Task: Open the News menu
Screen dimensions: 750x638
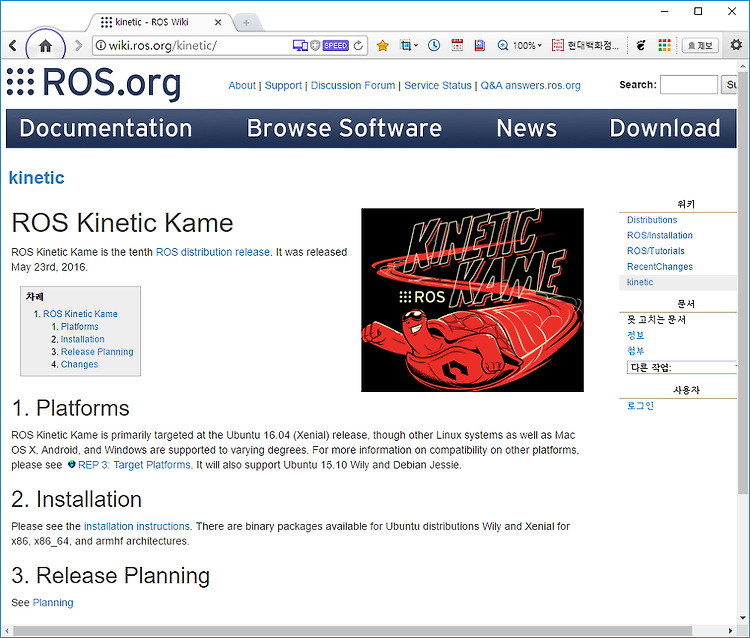Action: point(527,128)
